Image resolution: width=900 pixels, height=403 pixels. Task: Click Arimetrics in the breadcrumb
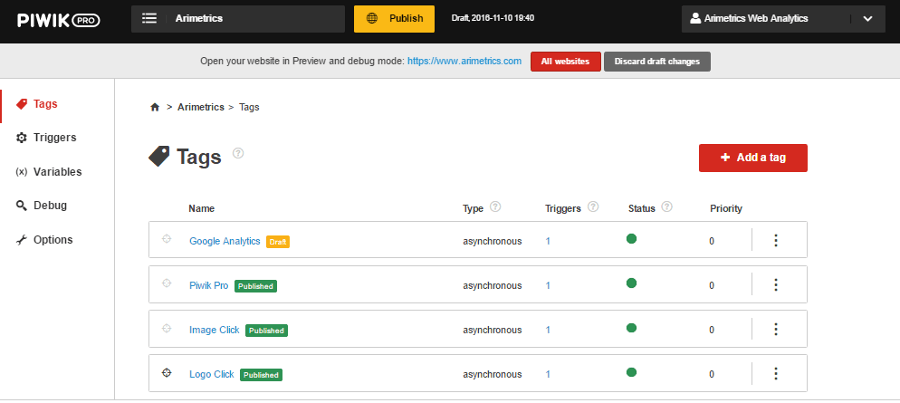(201, 107)
